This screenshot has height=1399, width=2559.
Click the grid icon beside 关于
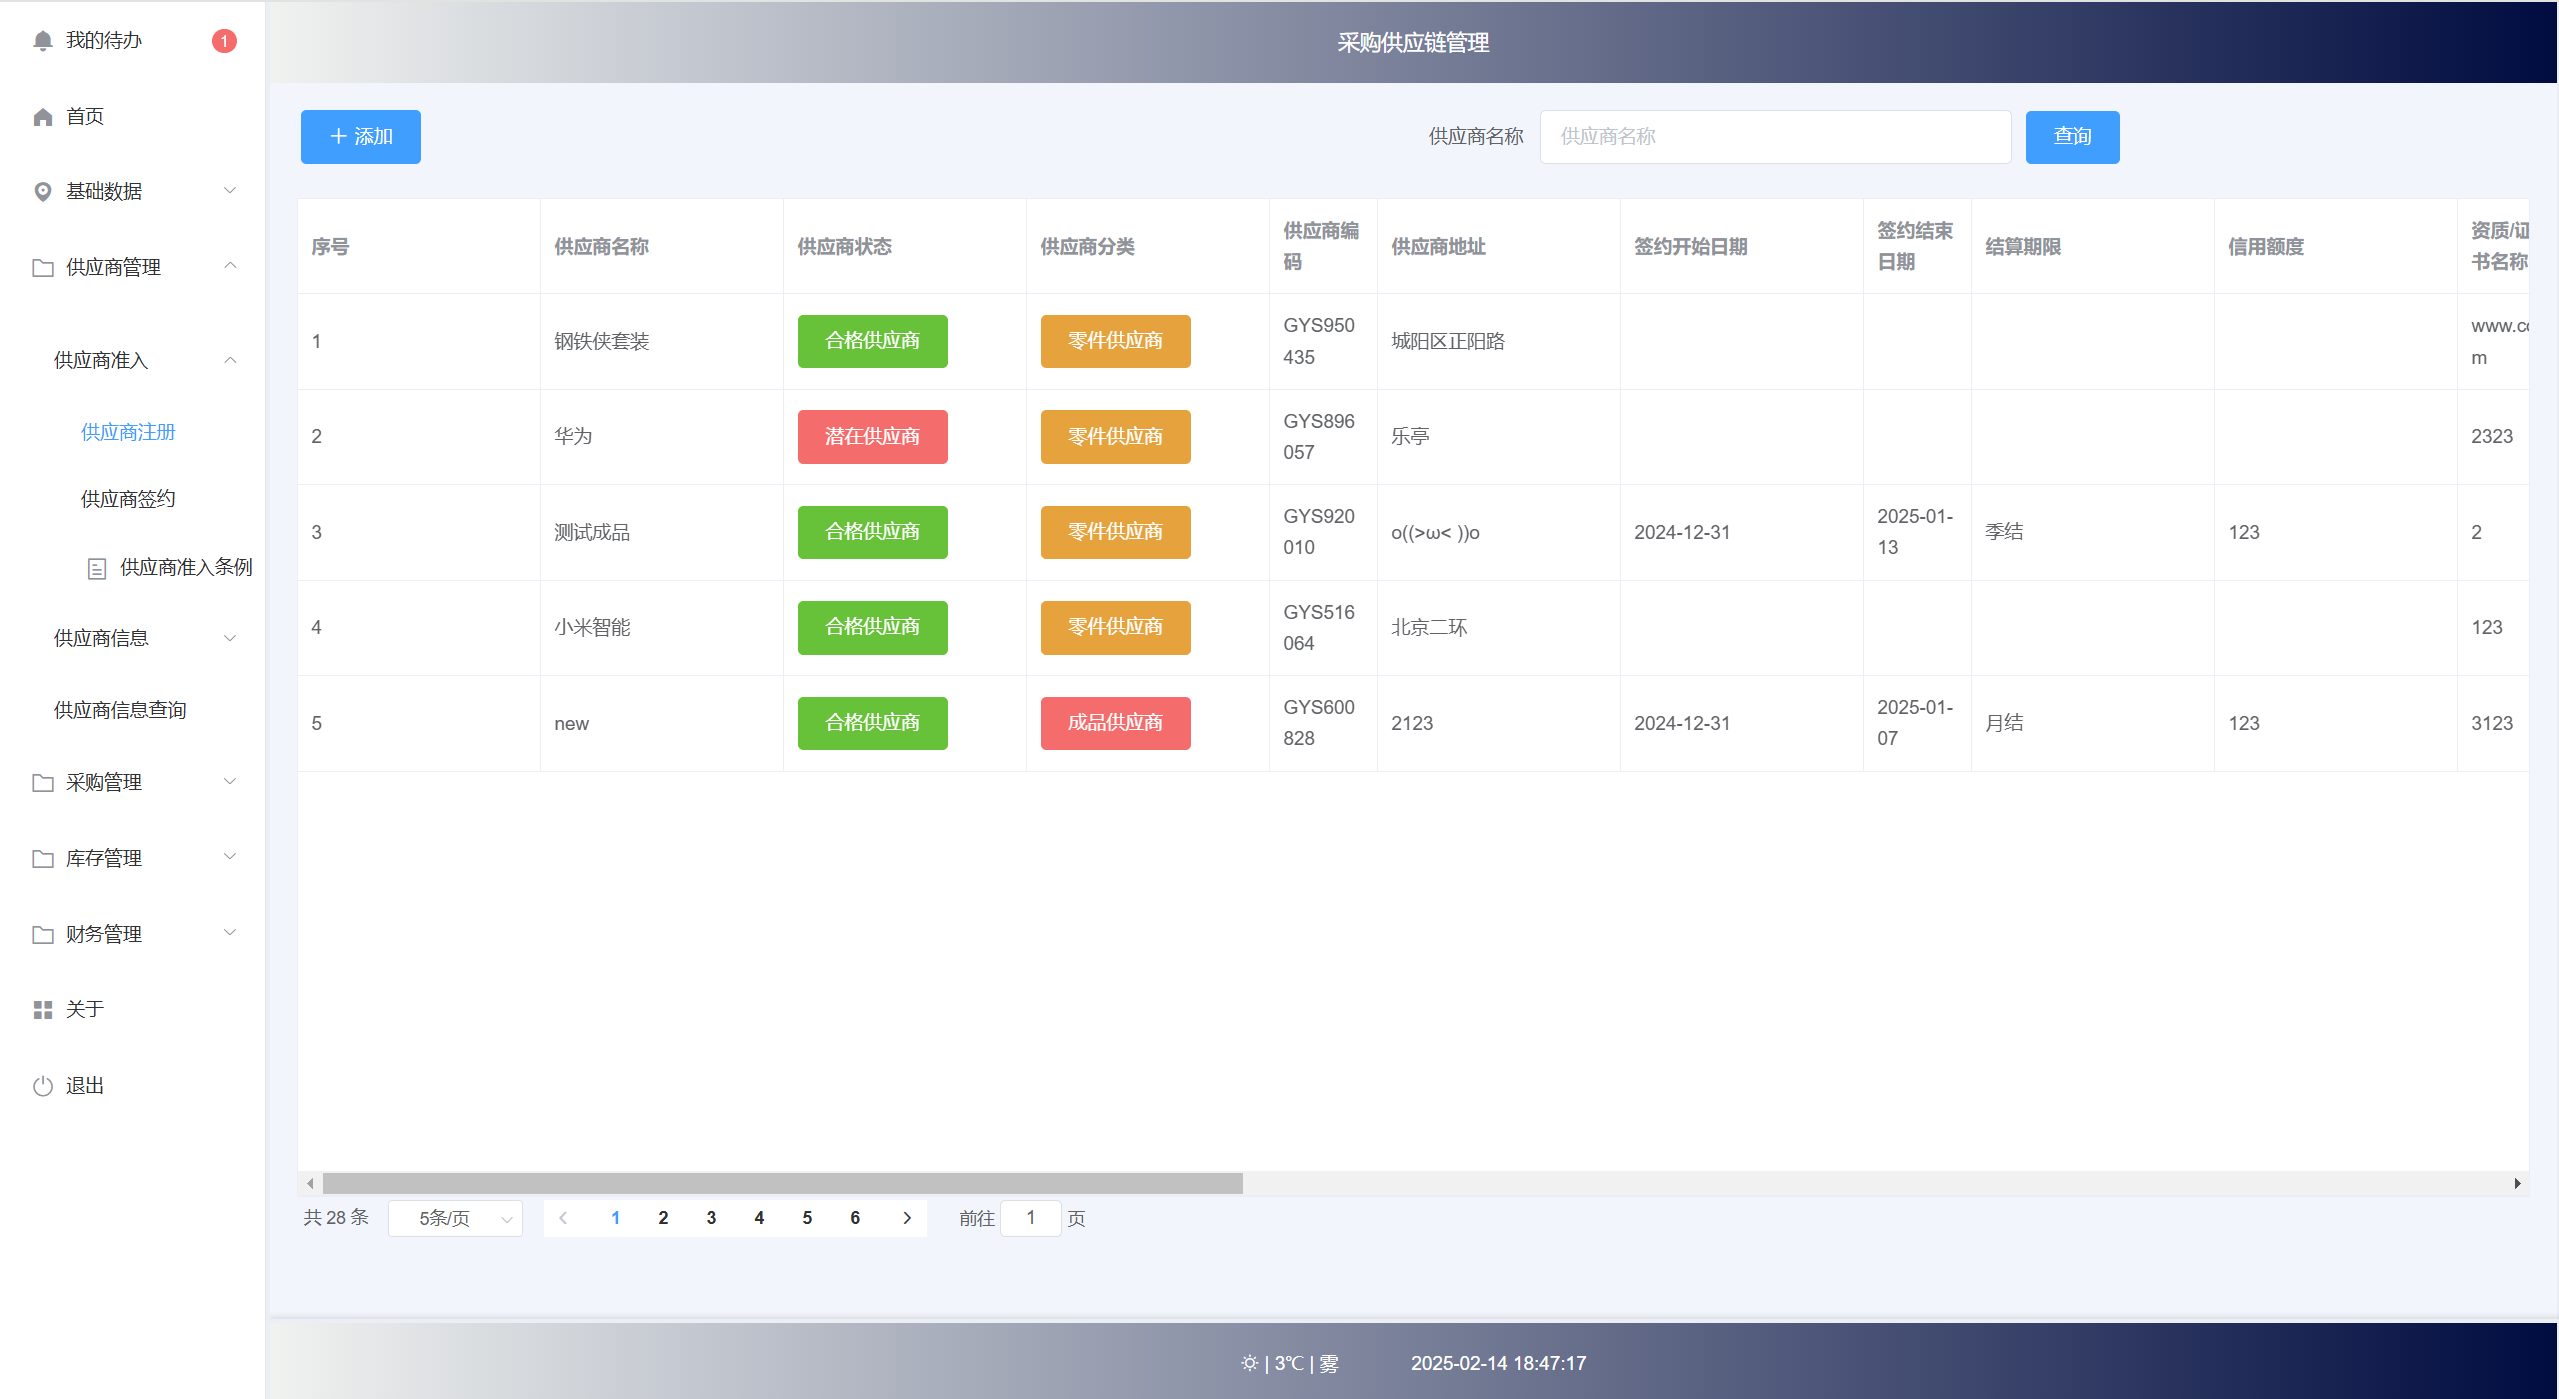tap(42, 1010)
